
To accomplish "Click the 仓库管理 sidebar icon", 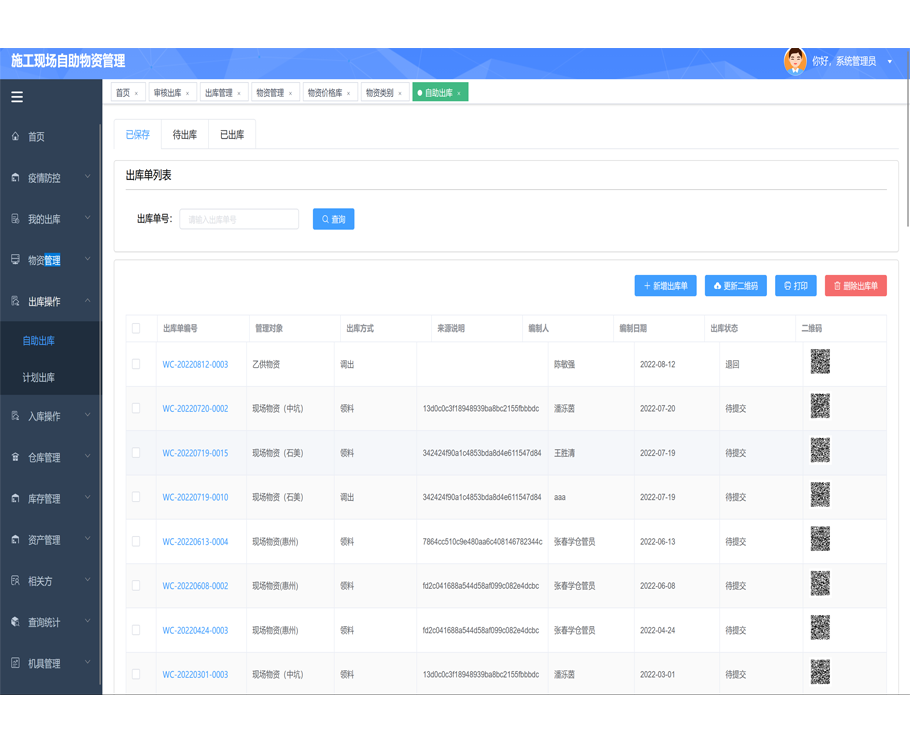I will coord(15,458).
